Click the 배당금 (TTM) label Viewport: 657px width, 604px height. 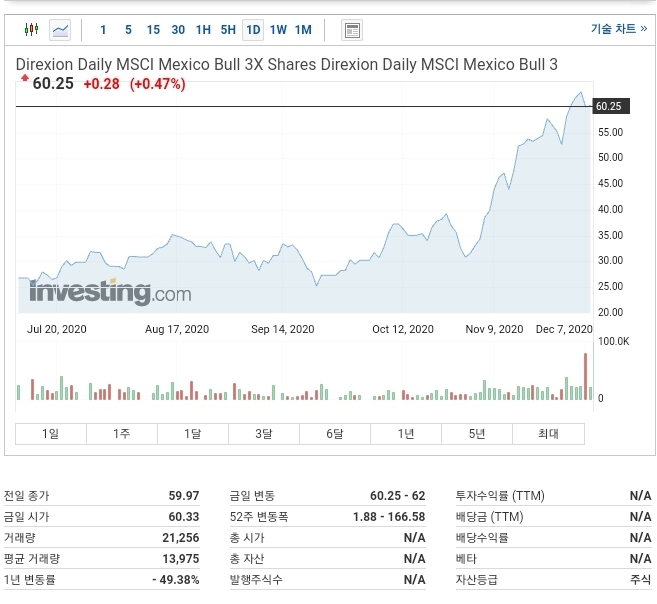490,516
